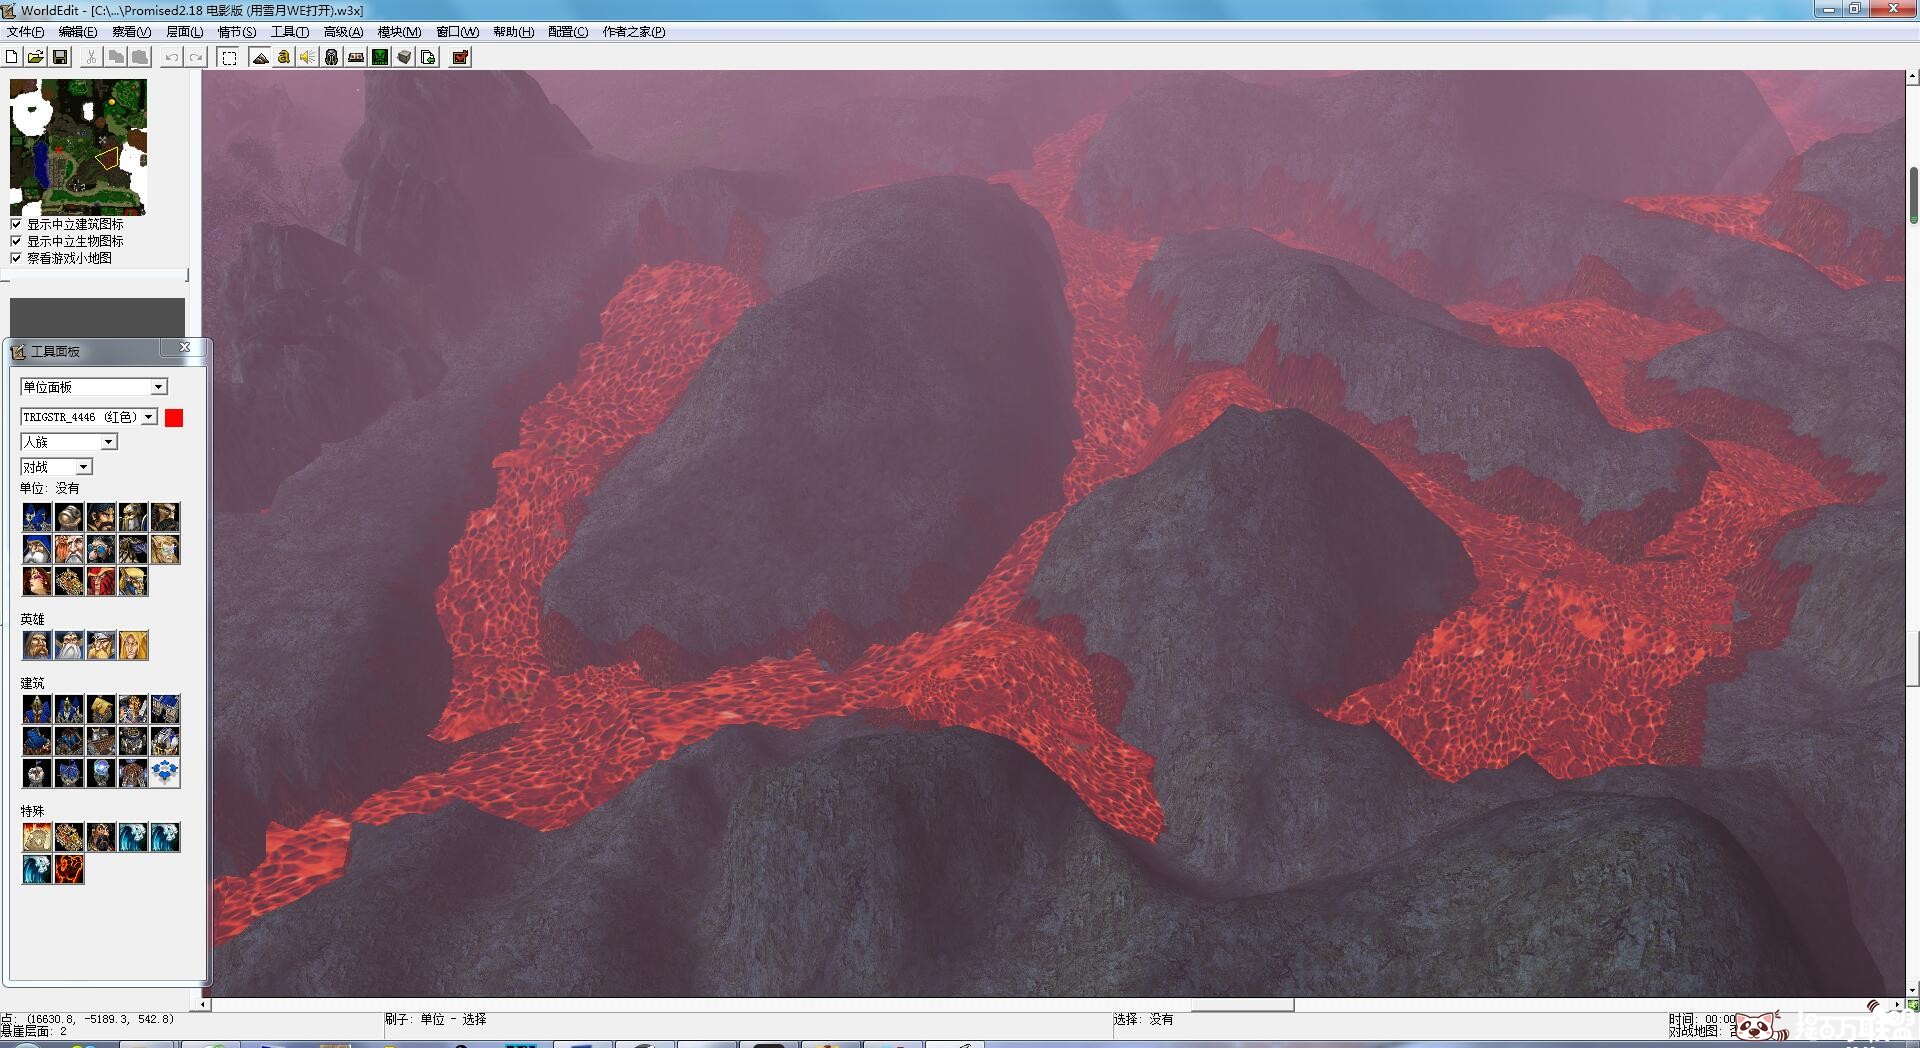Open the Sound Editor speaker icon
Screen dimensions: 1920x1048
coord(308,57)
